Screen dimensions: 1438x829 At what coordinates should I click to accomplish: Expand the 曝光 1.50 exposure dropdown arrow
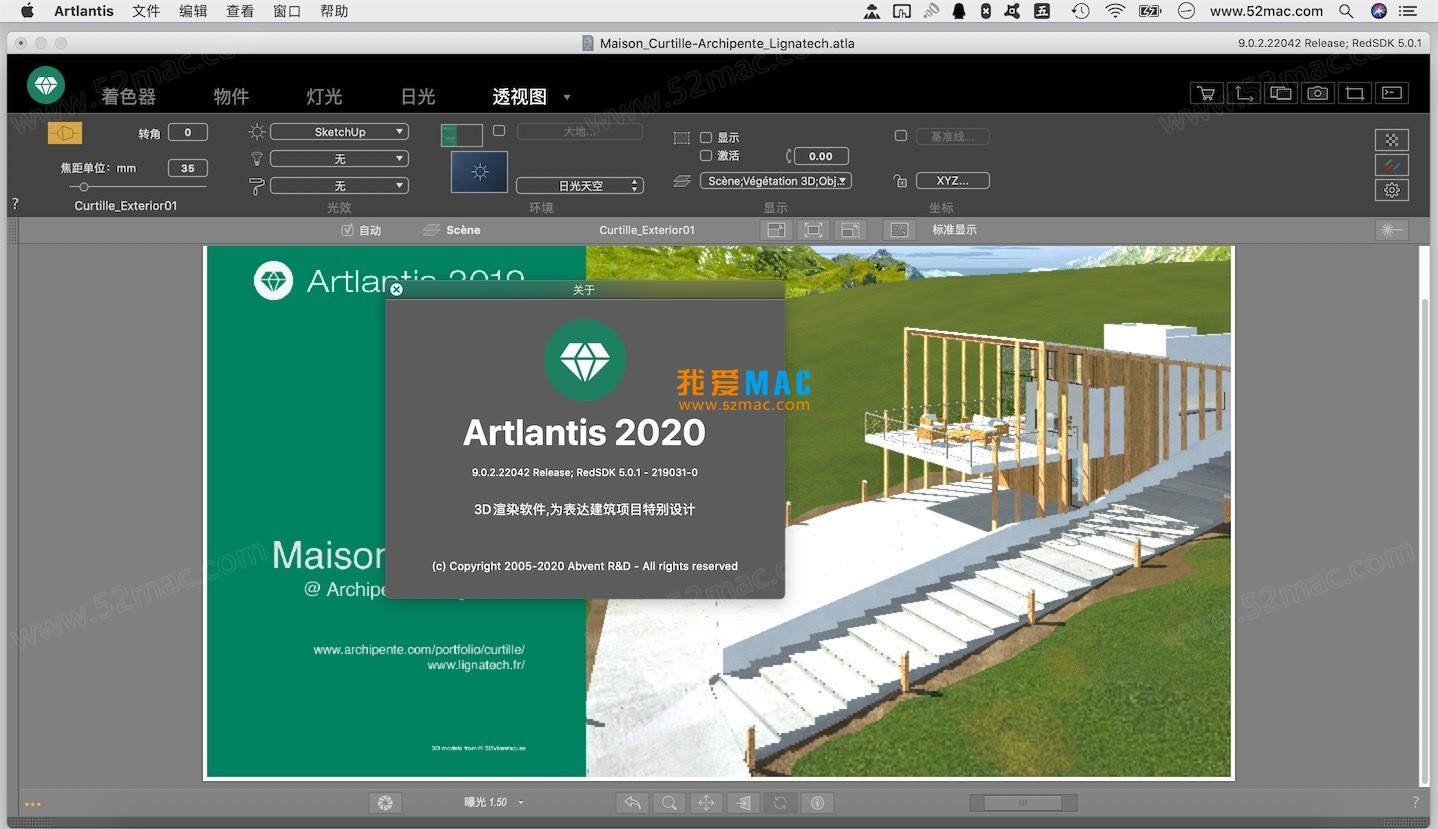pos(521,803)
